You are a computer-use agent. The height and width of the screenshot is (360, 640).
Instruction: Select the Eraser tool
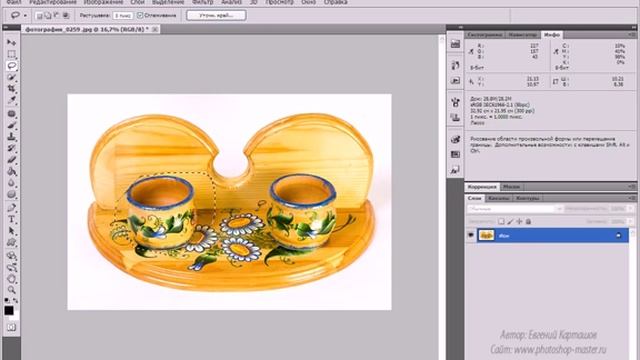tap(11, 160)
